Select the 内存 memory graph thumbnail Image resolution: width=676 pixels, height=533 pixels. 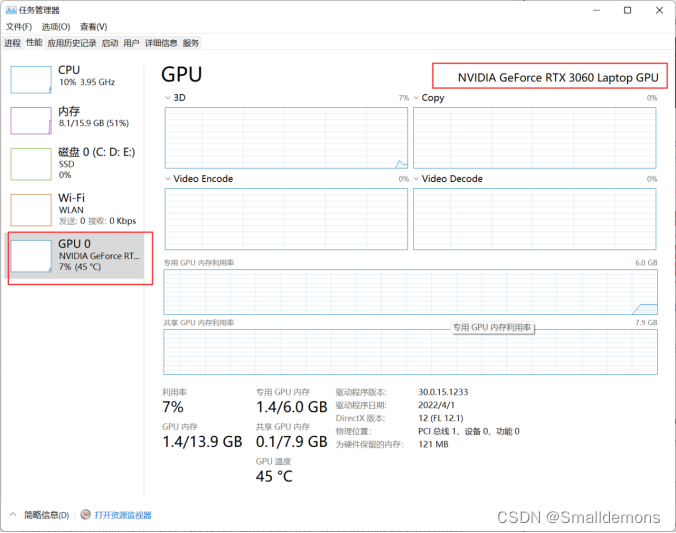click(31, 121)
